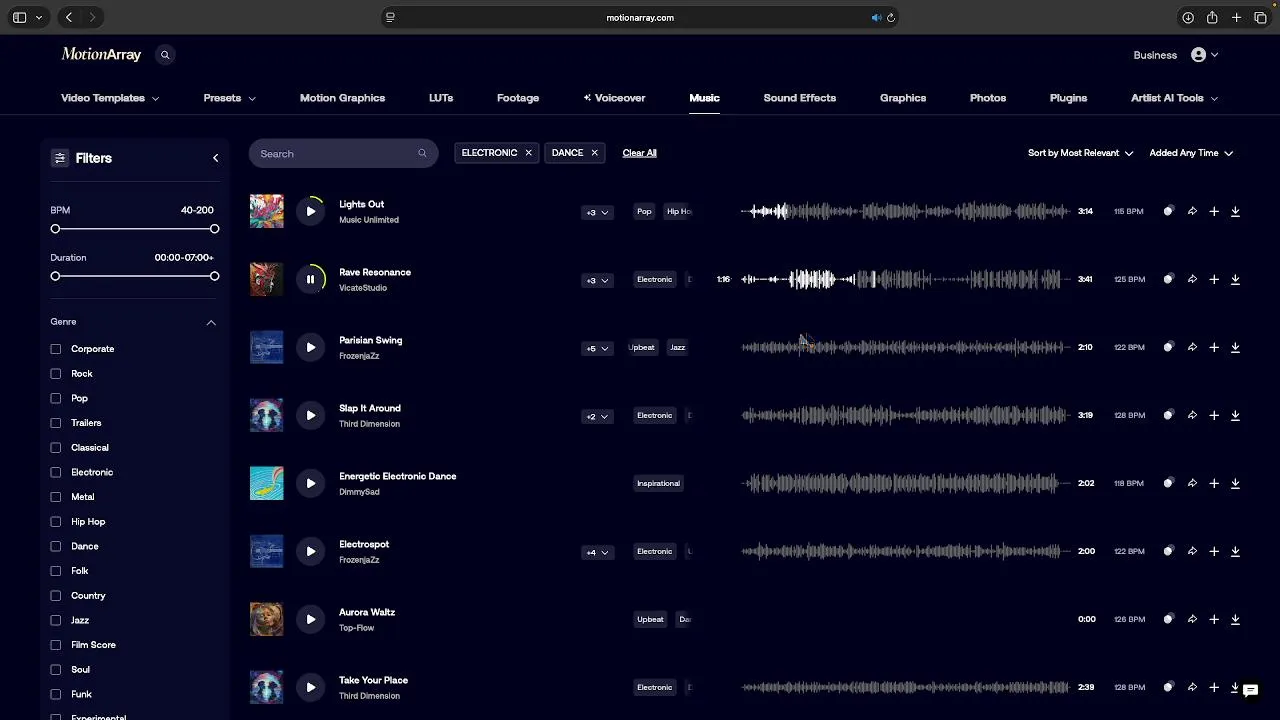Image resolution: width=1280 pixels, height=720 pixels.
Task: Toggle the Dance genre checkbox
Action: (56, 546)
